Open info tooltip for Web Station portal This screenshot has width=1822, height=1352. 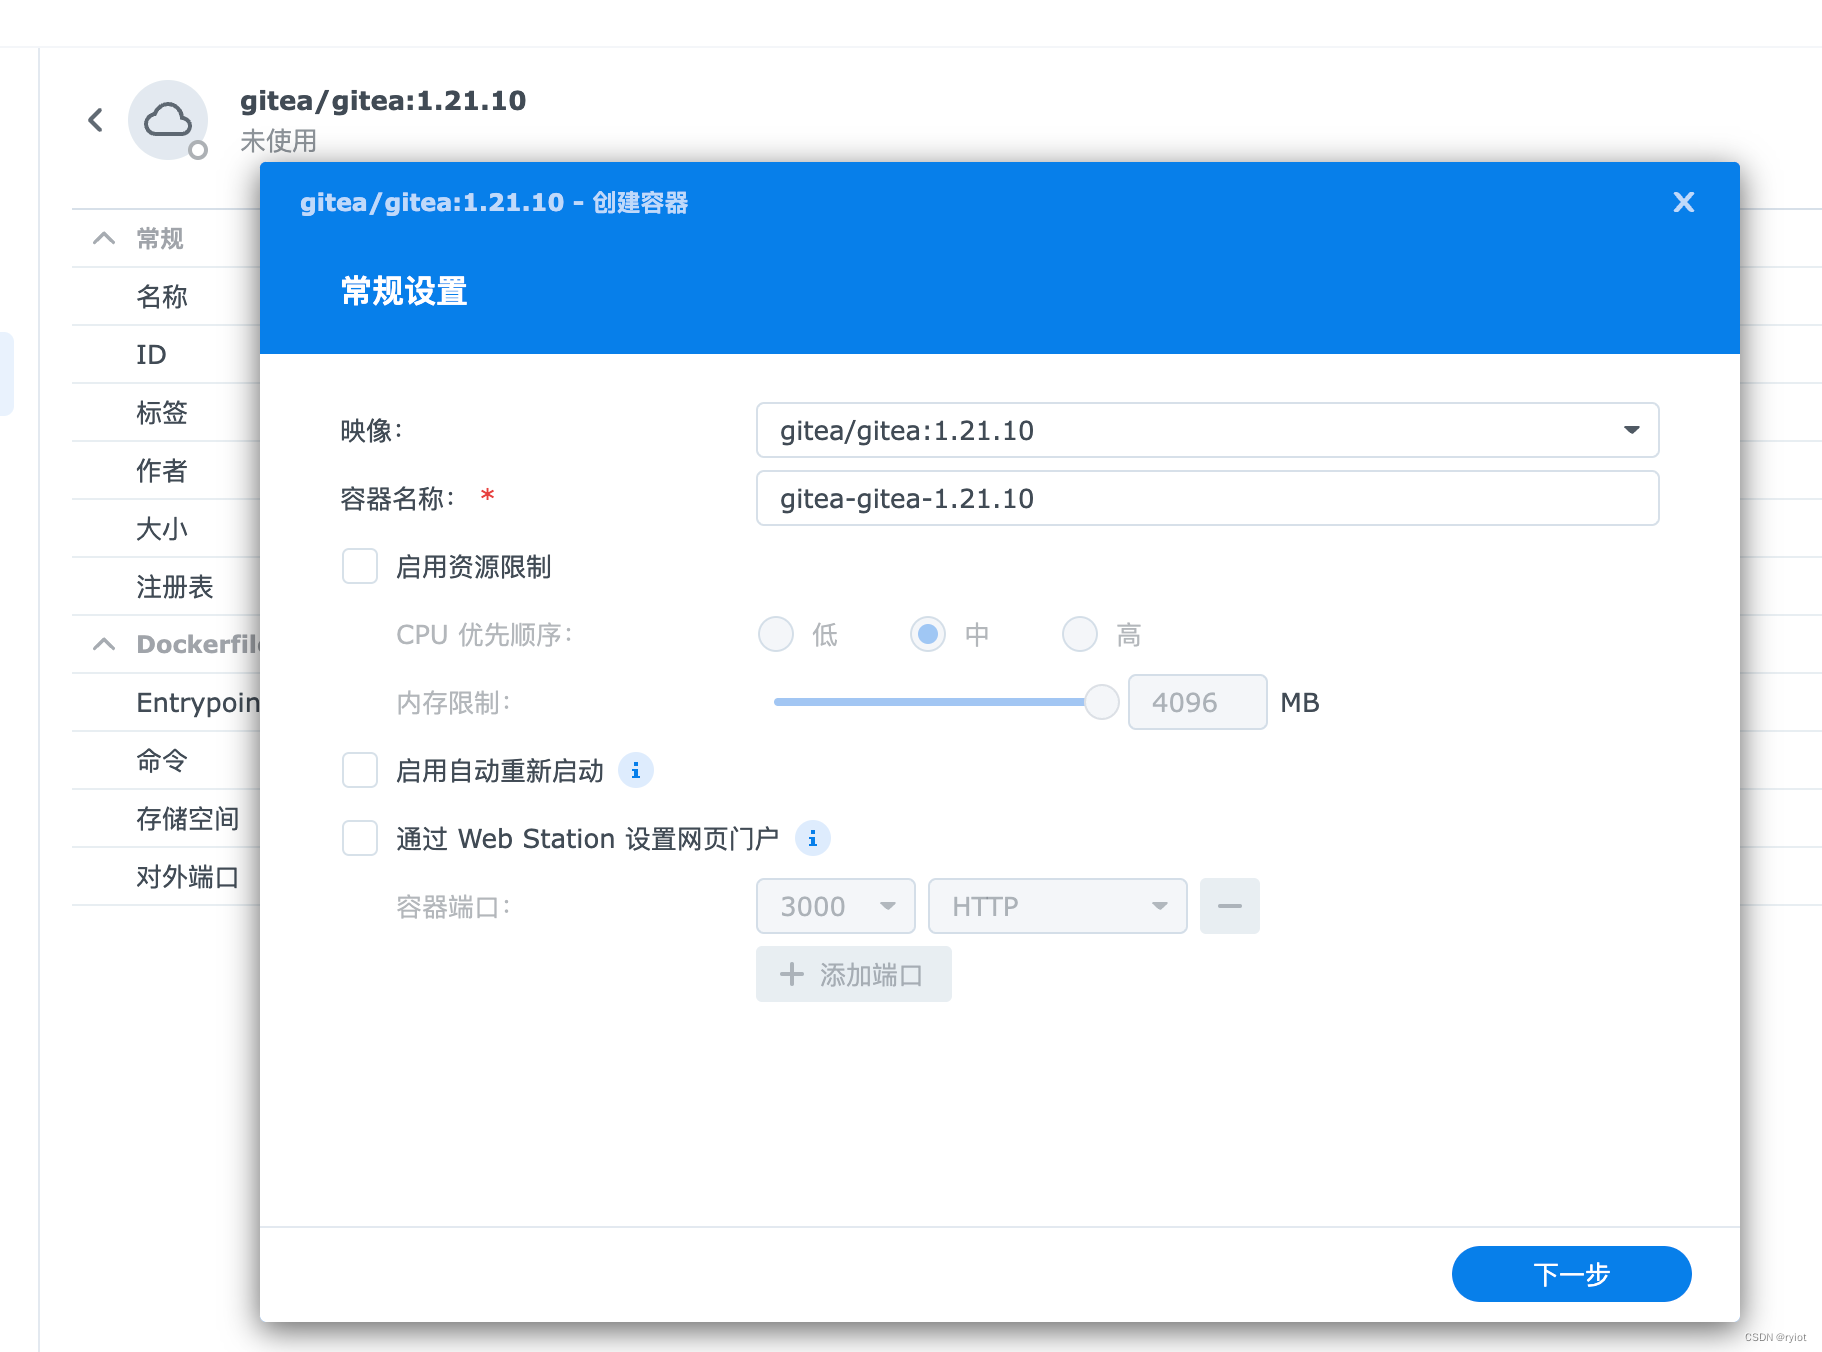813,838
